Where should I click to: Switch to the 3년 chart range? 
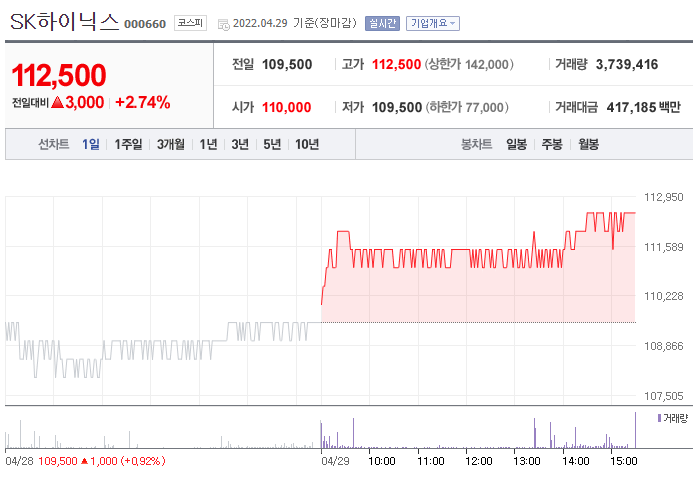[240, 144]
